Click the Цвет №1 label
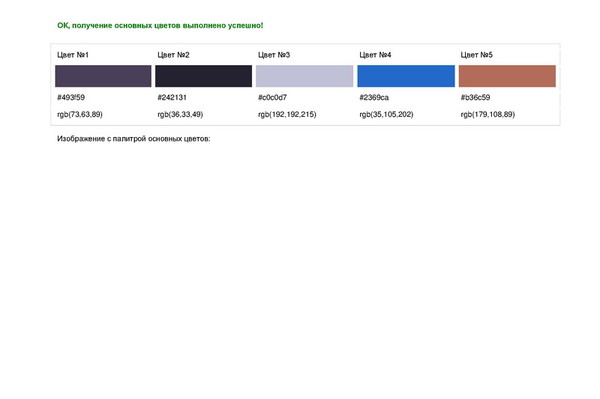The width and height of the screenshot is (600, 399). pyautogui.click(x=73, y=55)
